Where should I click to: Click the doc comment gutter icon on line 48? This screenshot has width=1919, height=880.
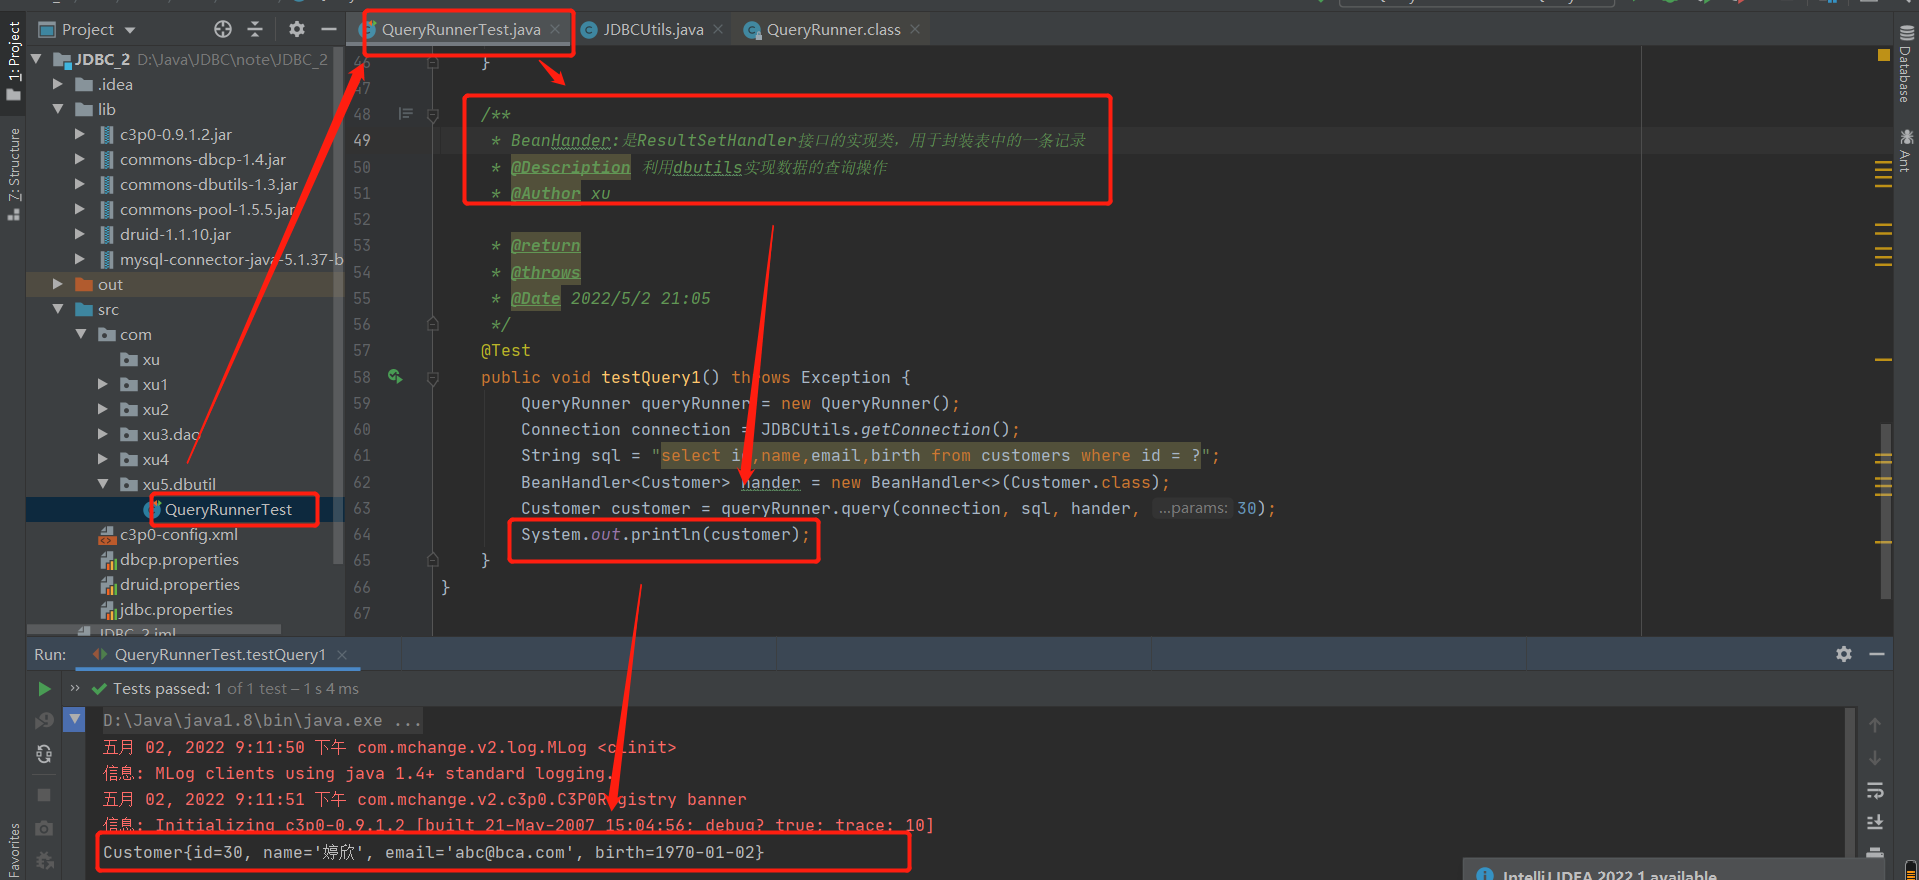pos(405,114)
